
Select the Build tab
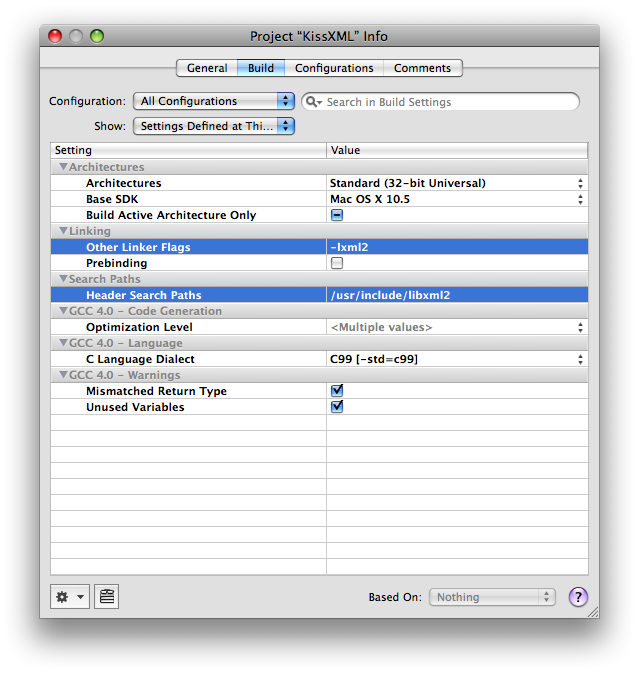click(x=261, y=68)
